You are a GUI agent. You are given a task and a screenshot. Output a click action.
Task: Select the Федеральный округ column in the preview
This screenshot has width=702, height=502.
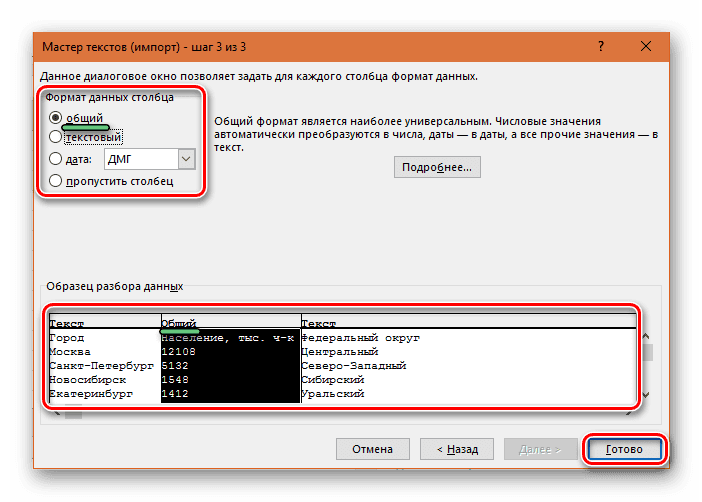(360, 338)
